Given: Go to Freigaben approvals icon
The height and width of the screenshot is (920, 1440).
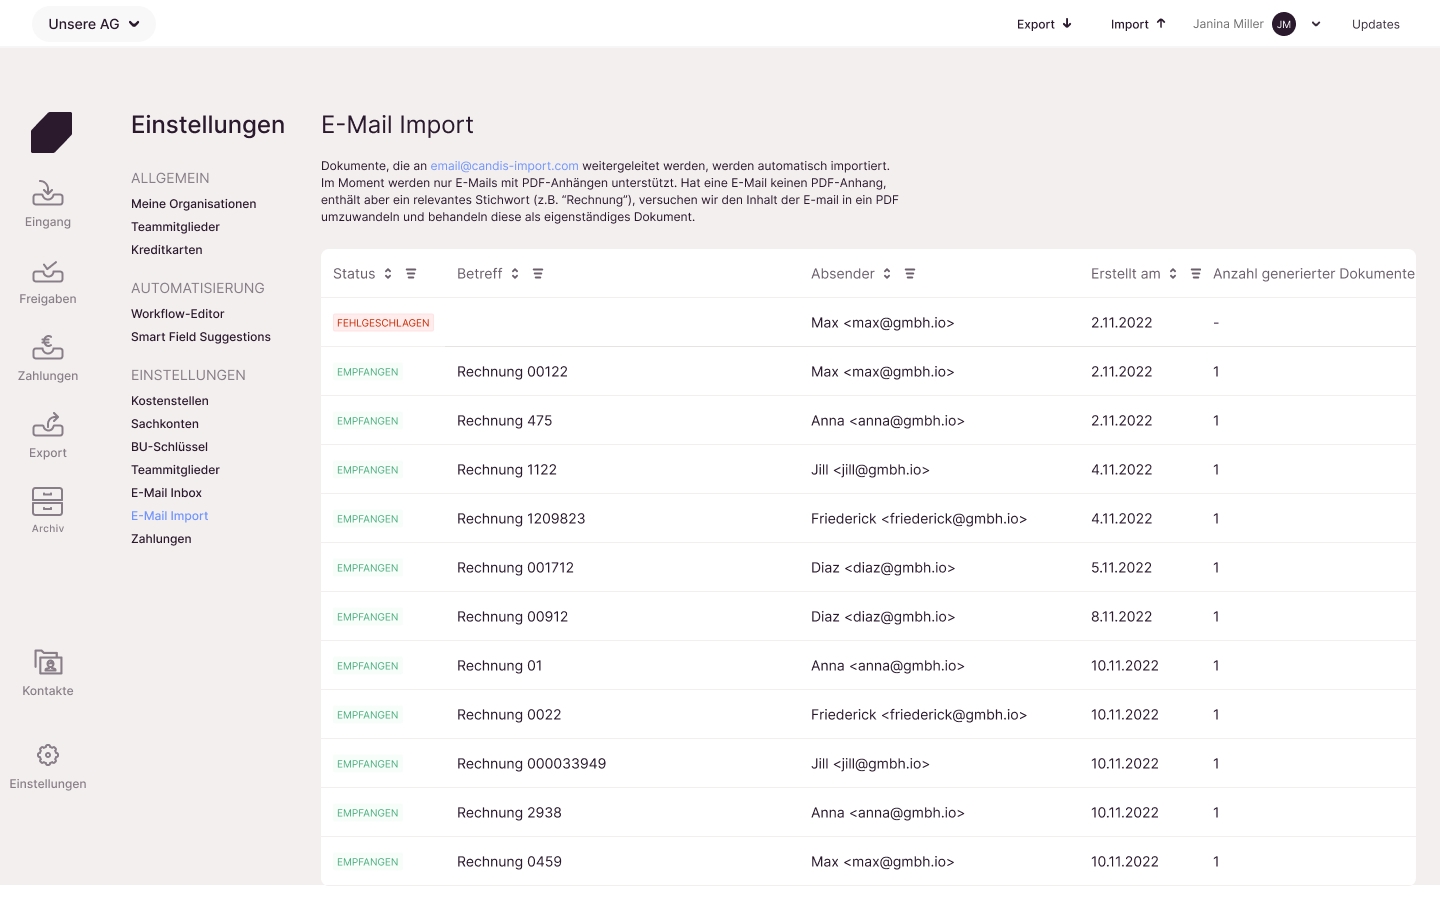Looking at the screenshot, I should click(48, 272).
